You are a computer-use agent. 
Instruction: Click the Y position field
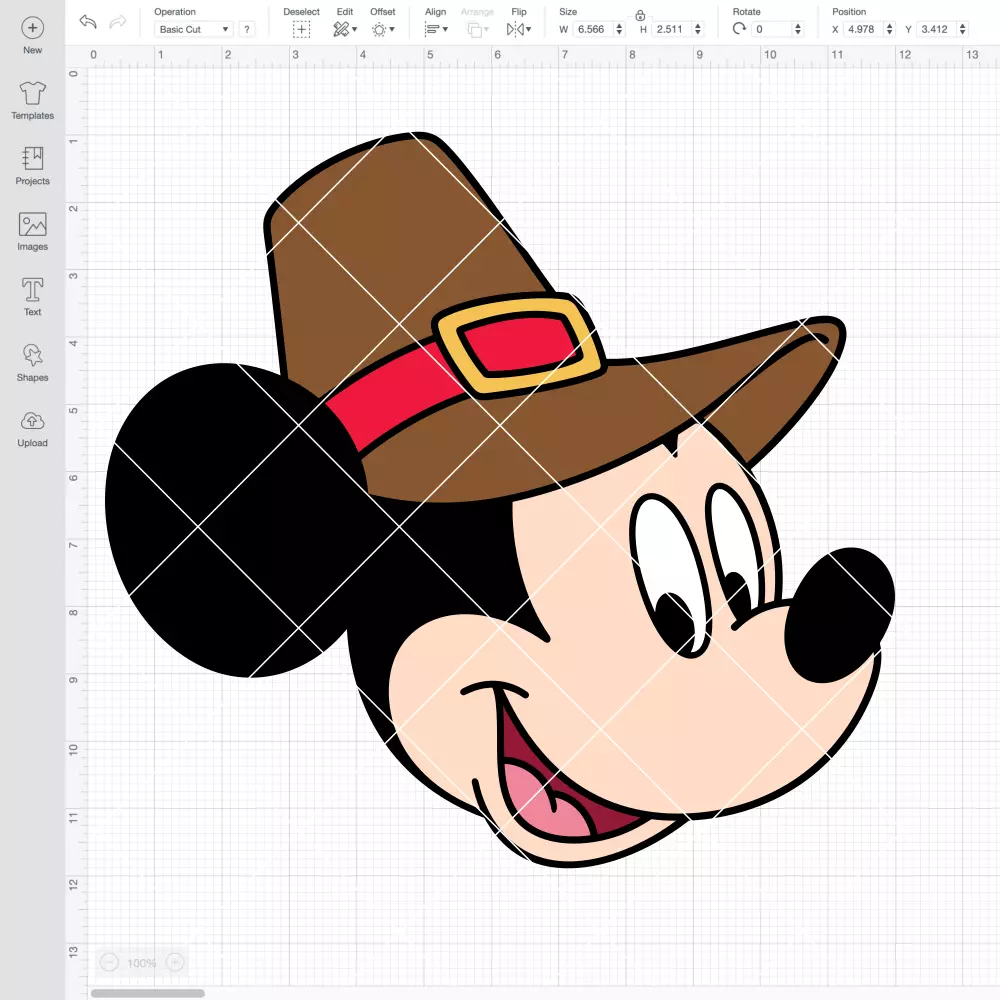click(x=937, y=29)
